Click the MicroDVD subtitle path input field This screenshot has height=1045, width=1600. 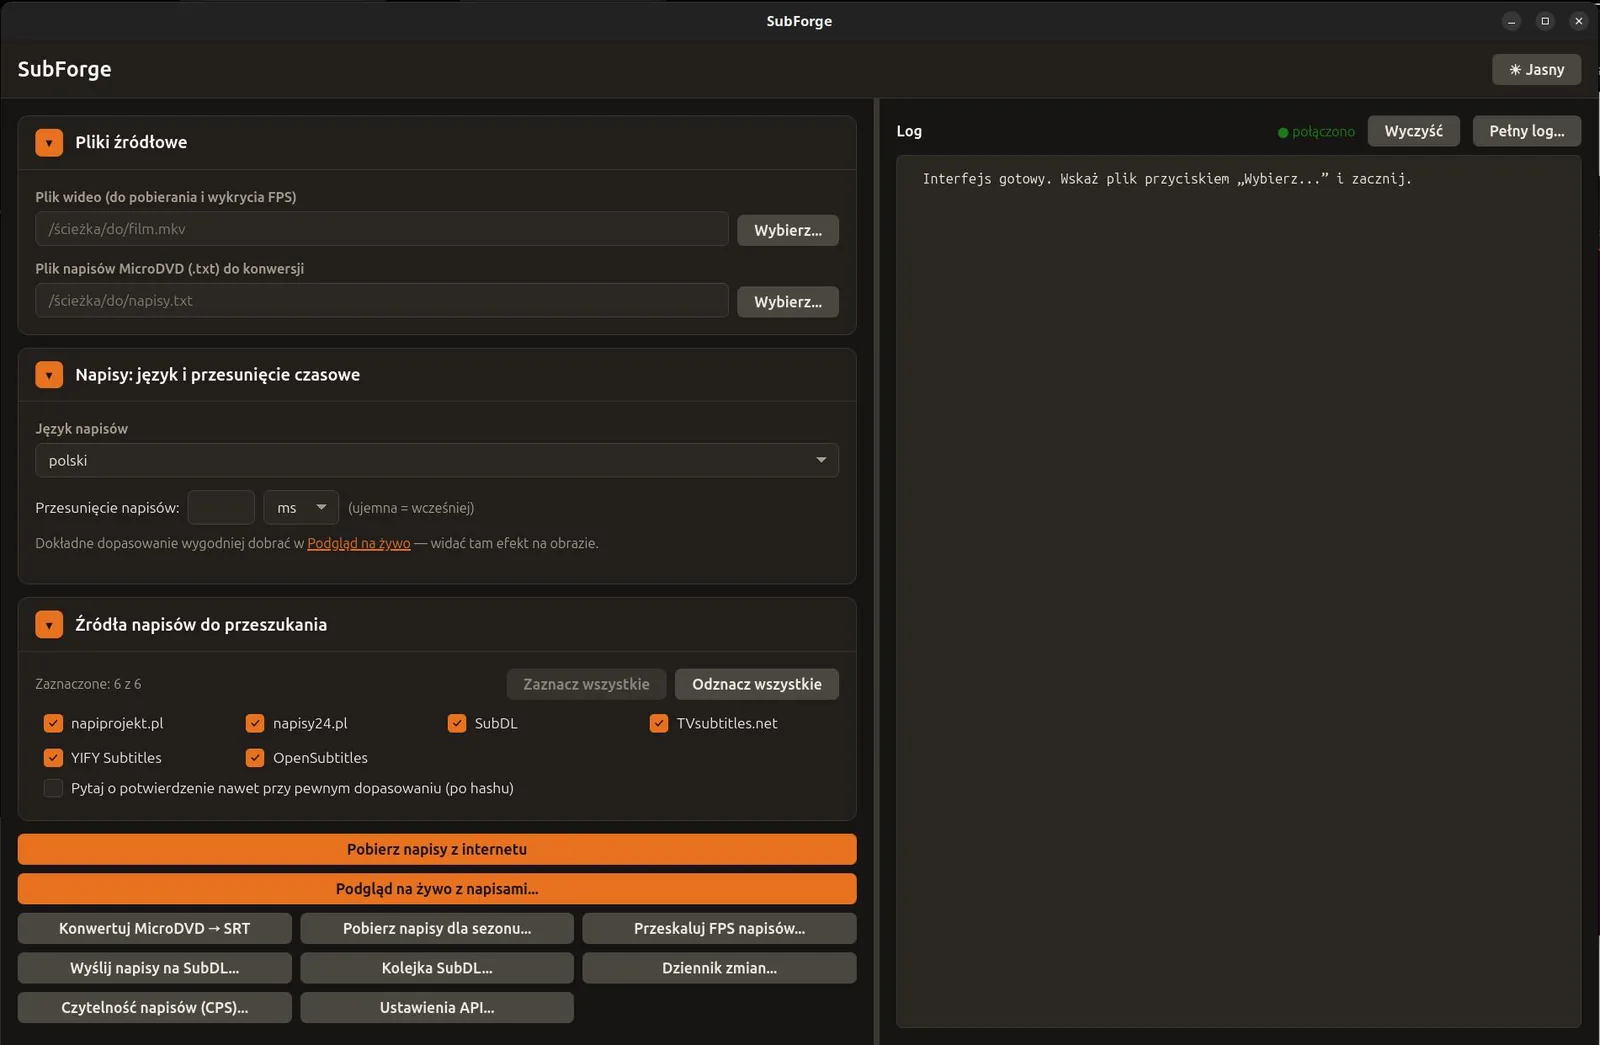[x=382, y=300]
